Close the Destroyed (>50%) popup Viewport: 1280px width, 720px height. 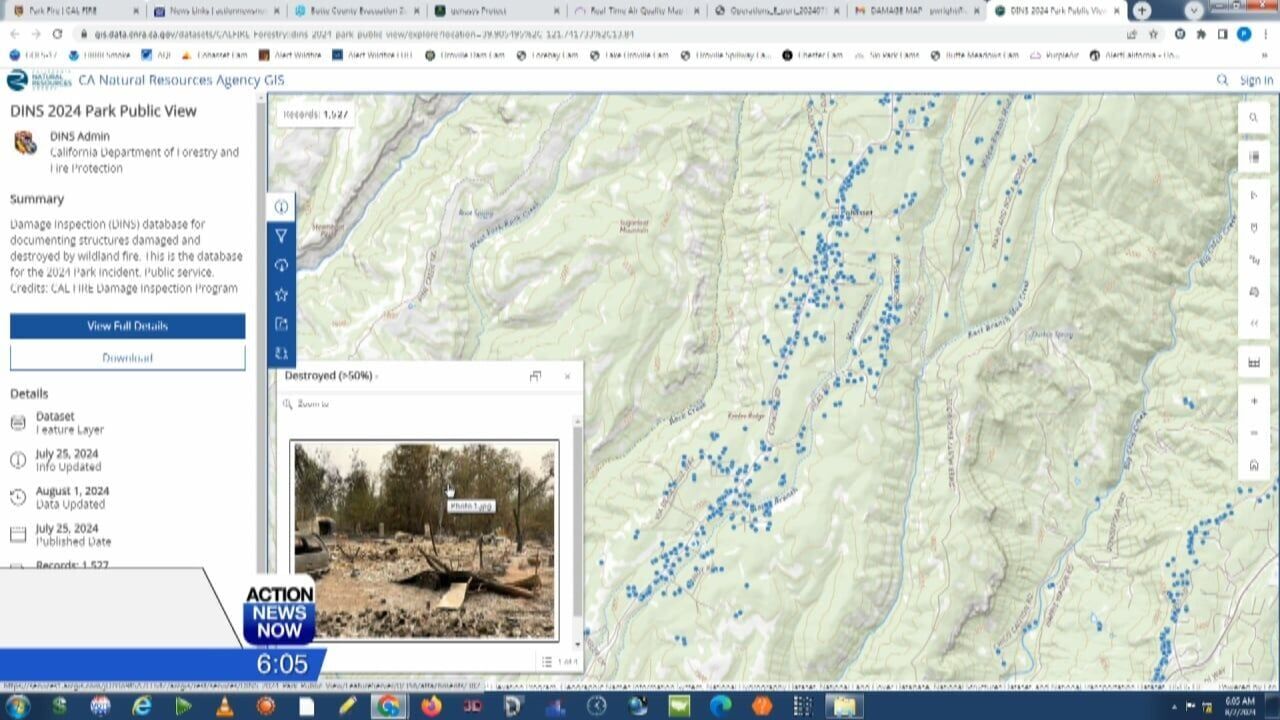567,376
